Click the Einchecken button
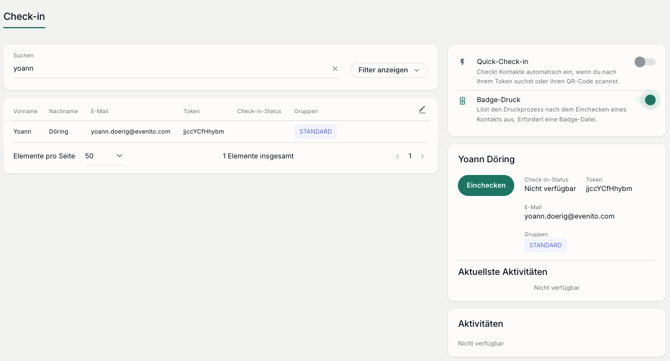Image resolution: width=670 pixels, height=361 pixels. pos(486,185)
